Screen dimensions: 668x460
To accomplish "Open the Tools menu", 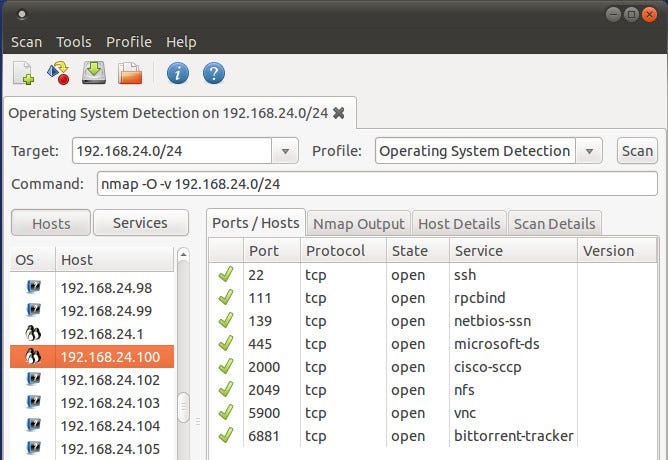I will click(74, 42).
